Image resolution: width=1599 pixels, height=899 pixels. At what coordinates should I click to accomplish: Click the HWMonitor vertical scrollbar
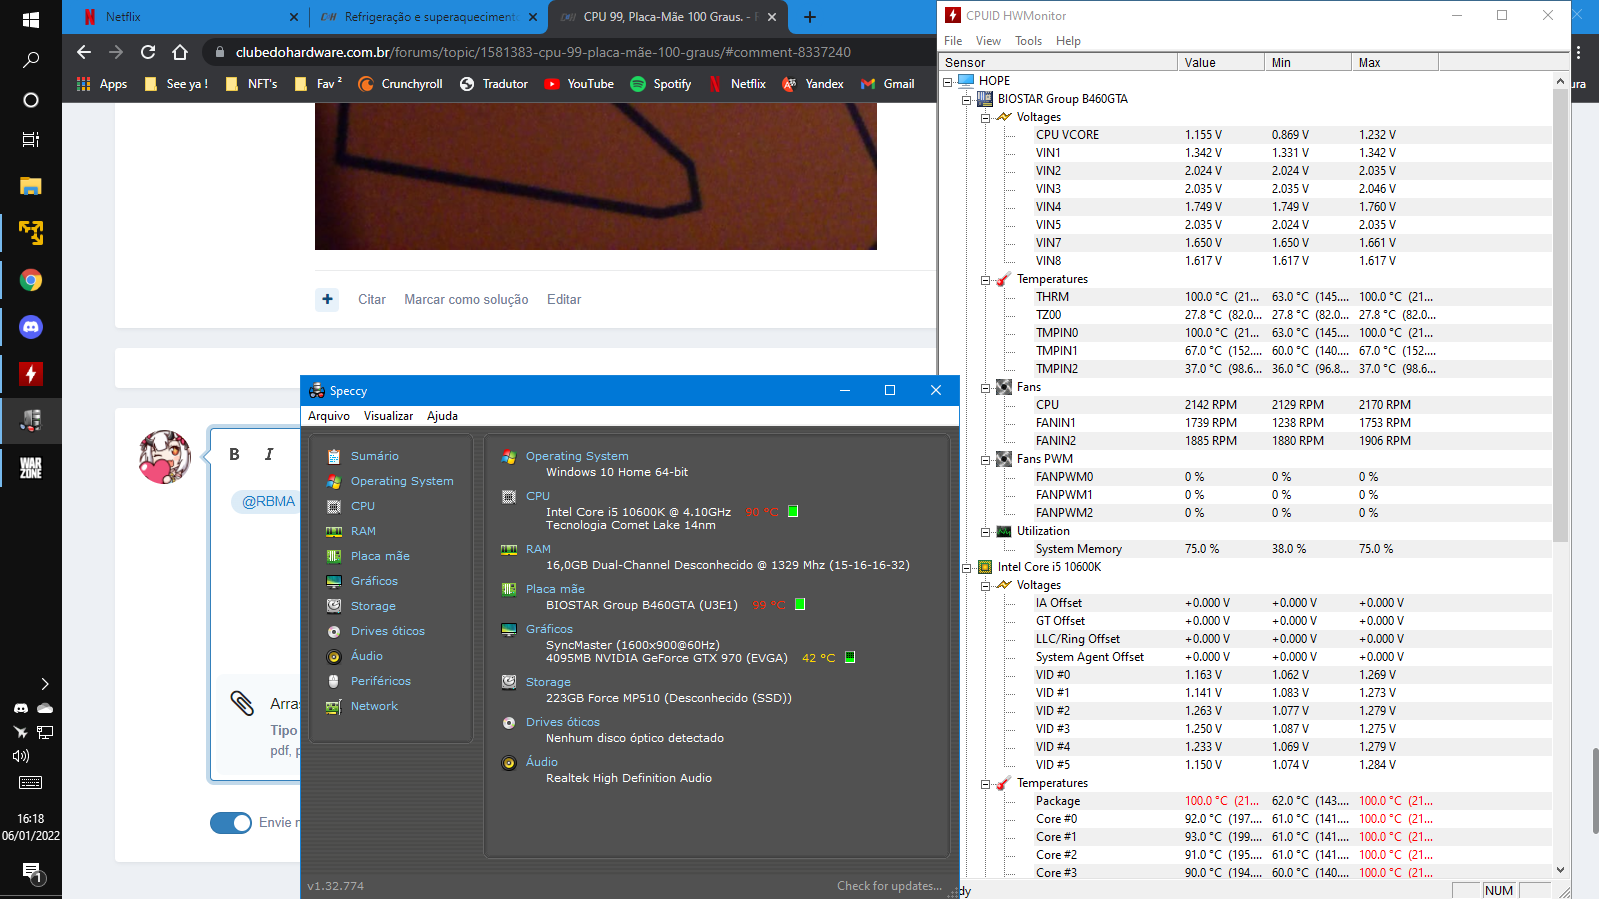click(1560, 315)
